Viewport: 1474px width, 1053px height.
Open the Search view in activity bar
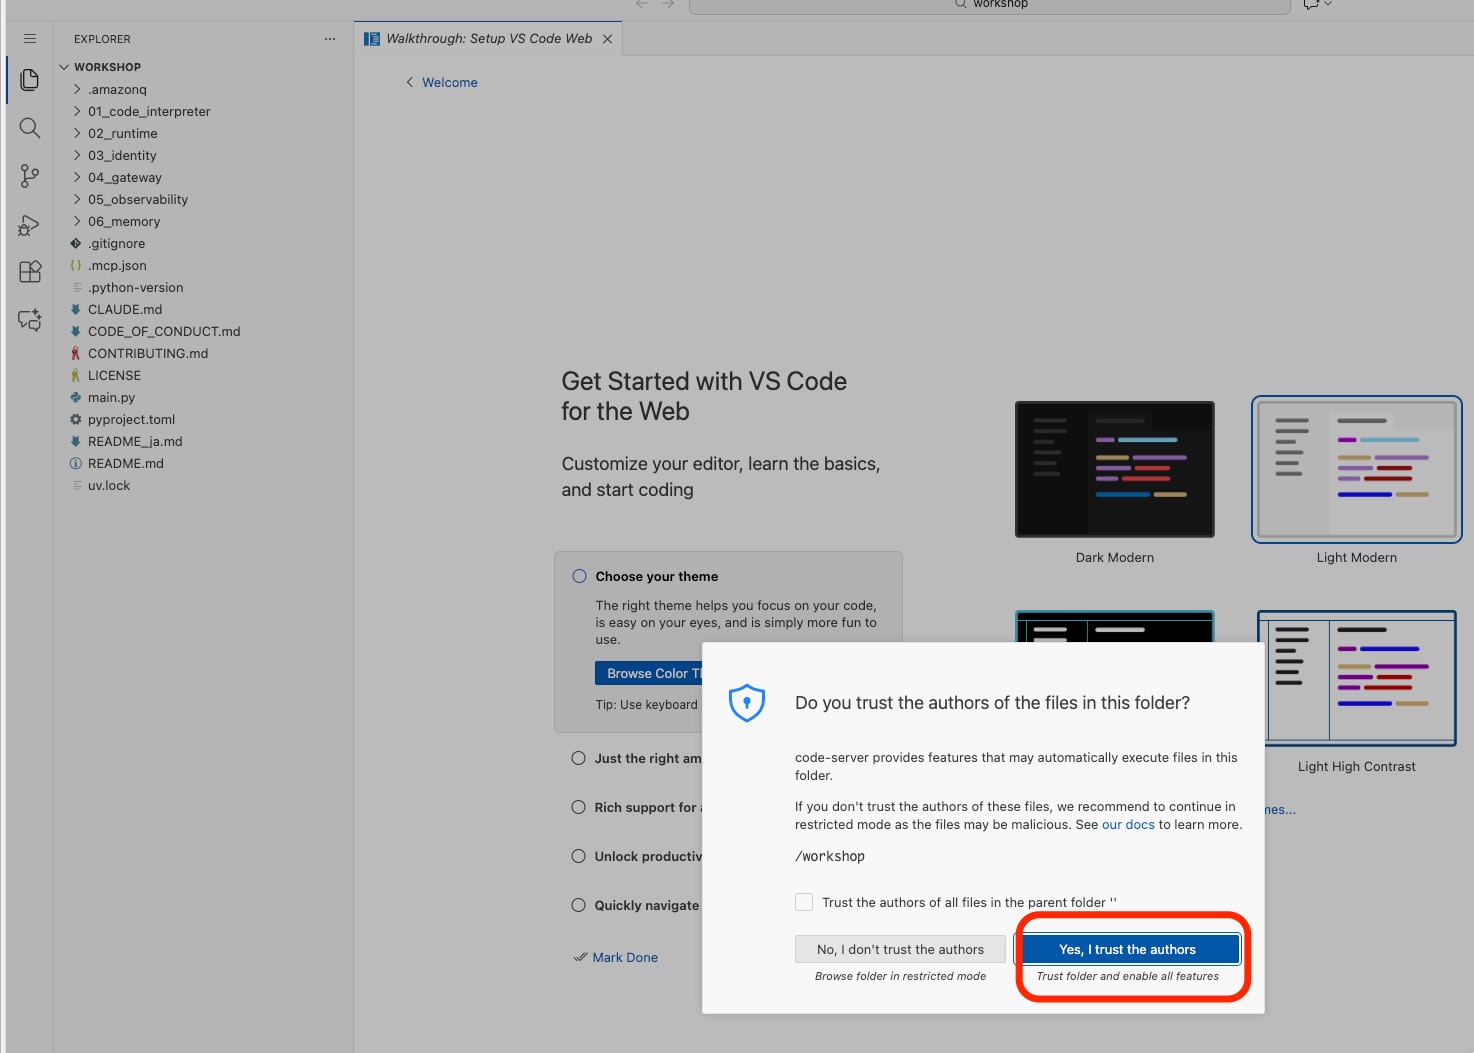point(30,128)
